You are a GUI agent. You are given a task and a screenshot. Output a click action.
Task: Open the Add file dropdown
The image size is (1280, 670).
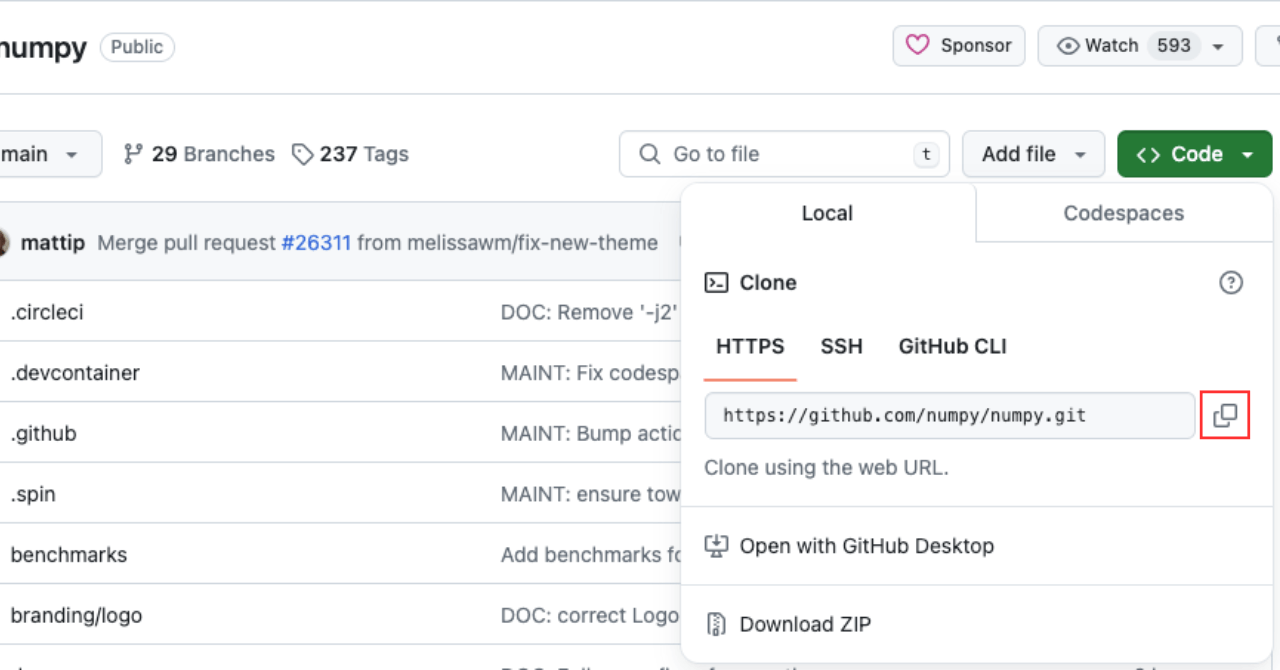click(x=1033, y=154)
